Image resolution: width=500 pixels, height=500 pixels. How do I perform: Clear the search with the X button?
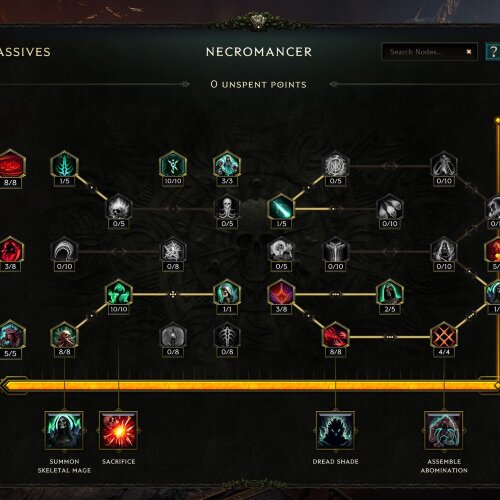click(469, 52)
